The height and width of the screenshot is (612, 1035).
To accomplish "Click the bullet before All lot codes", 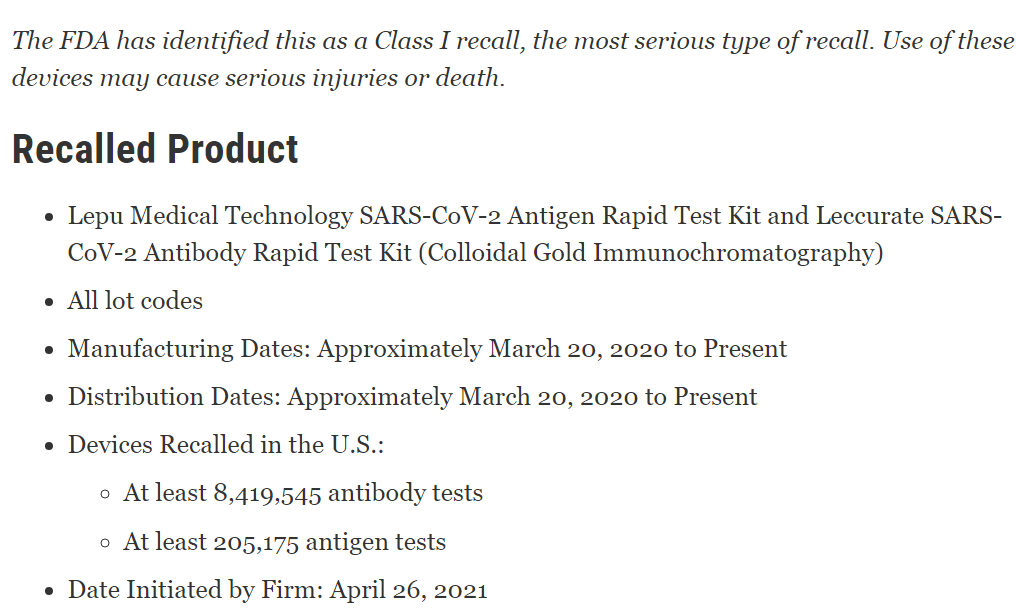I will [x=49, y=302].
